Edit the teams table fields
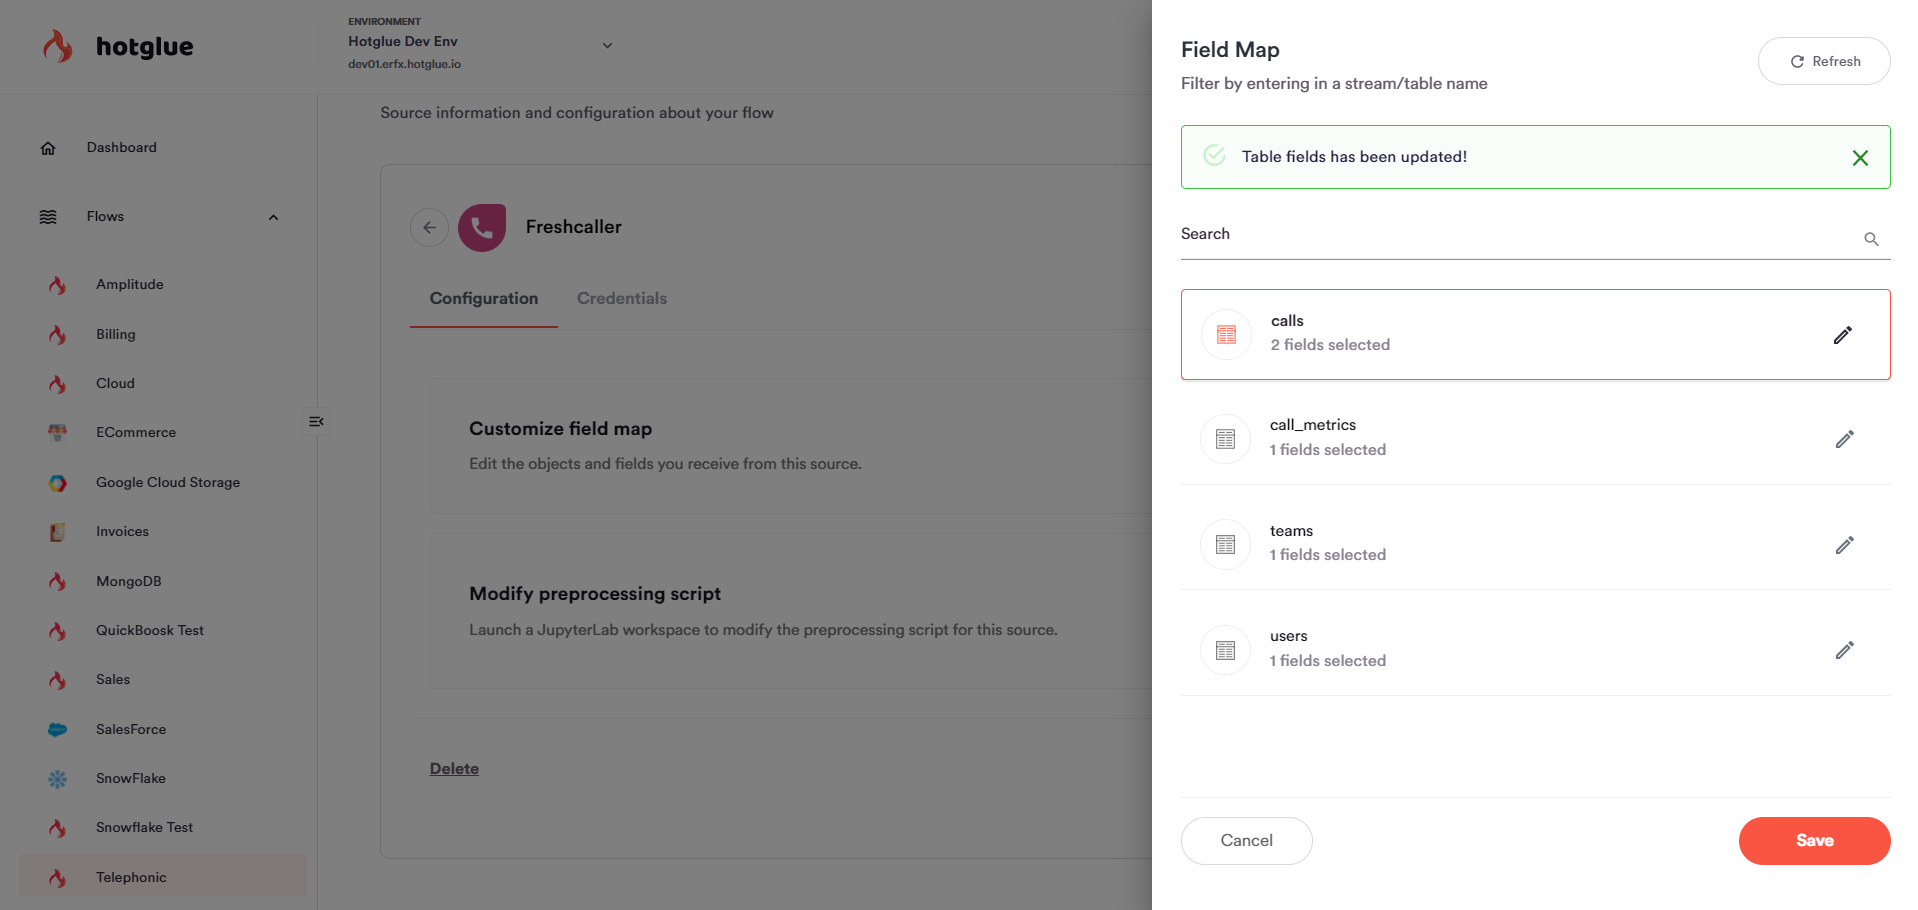Viewport: 1918px width, 910px height. (1845, 545)
